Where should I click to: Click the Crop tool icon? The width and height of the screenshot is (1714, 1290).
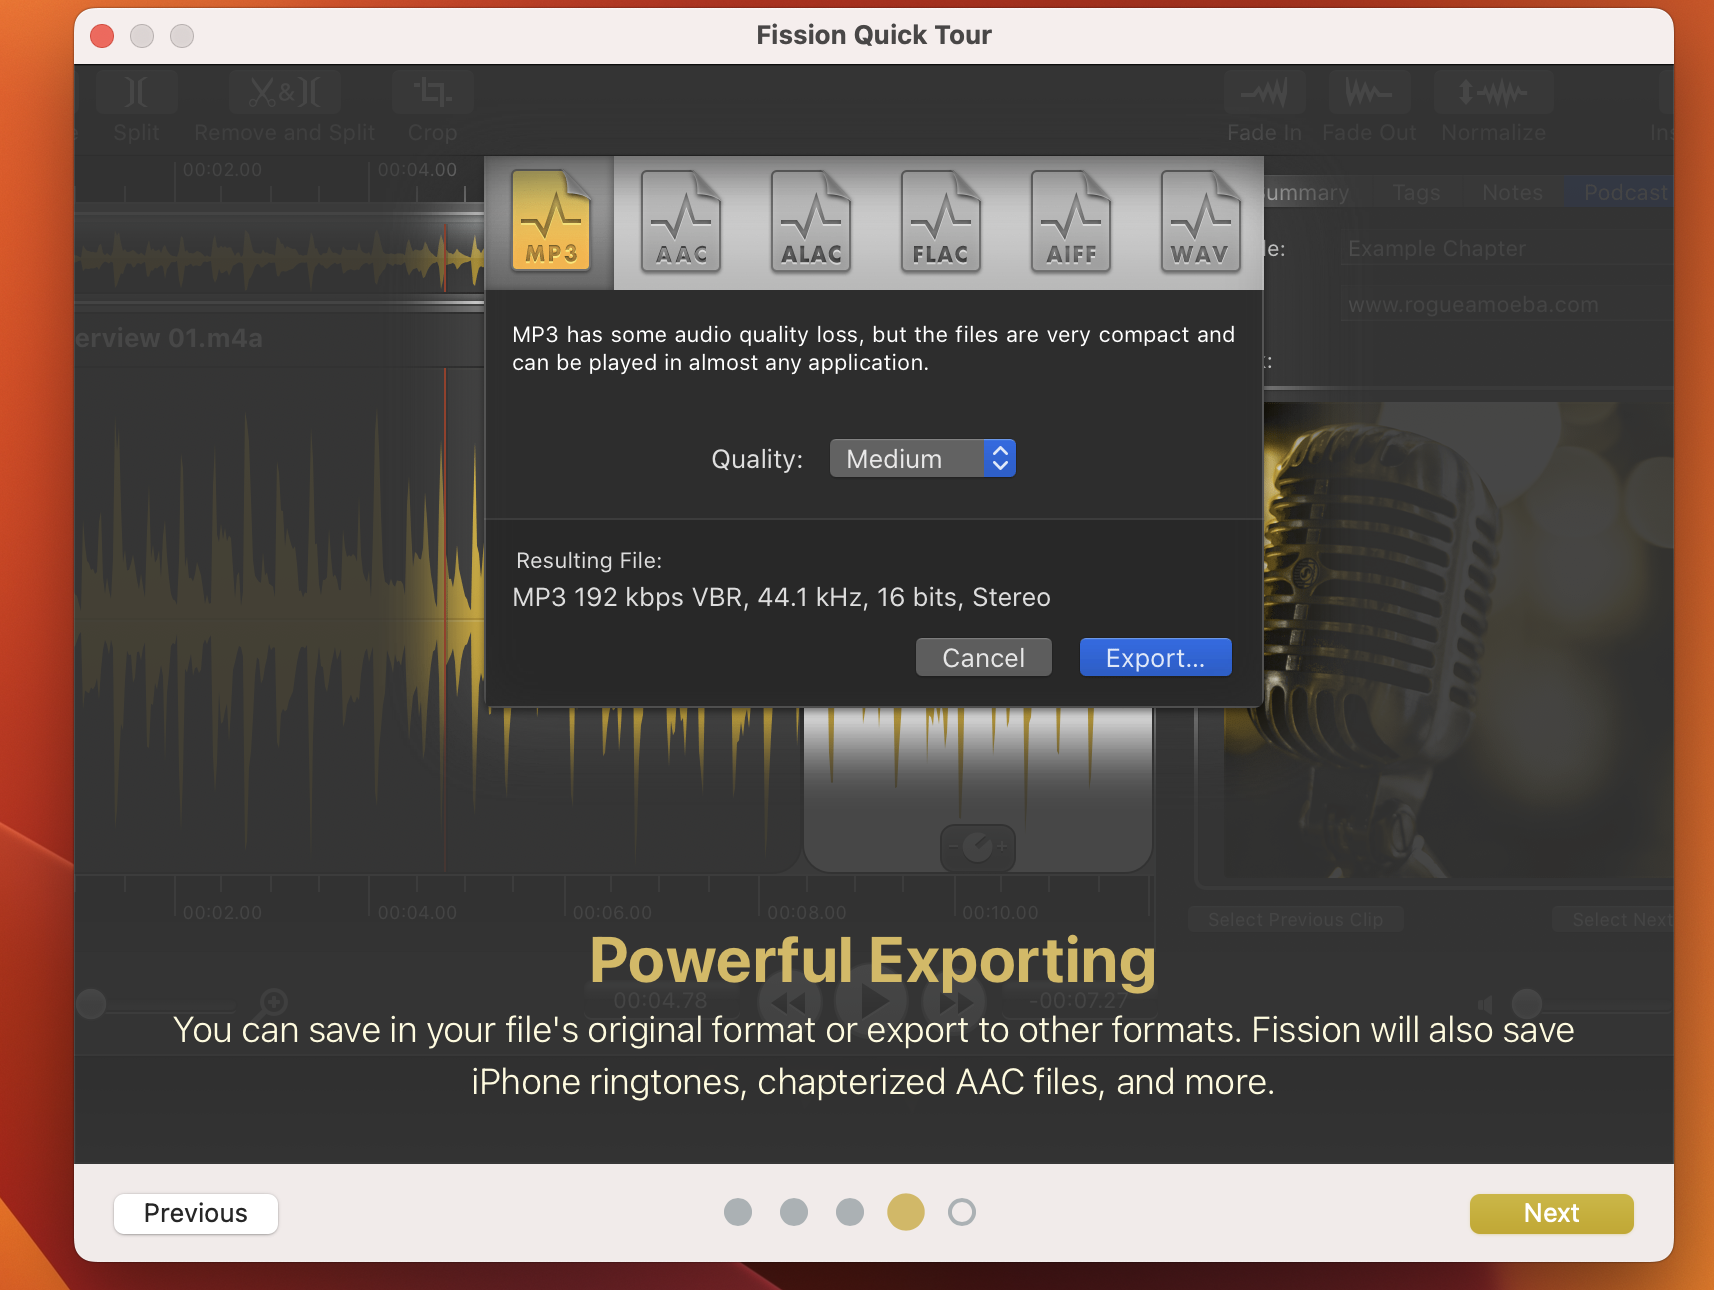[x=432, y=94]
